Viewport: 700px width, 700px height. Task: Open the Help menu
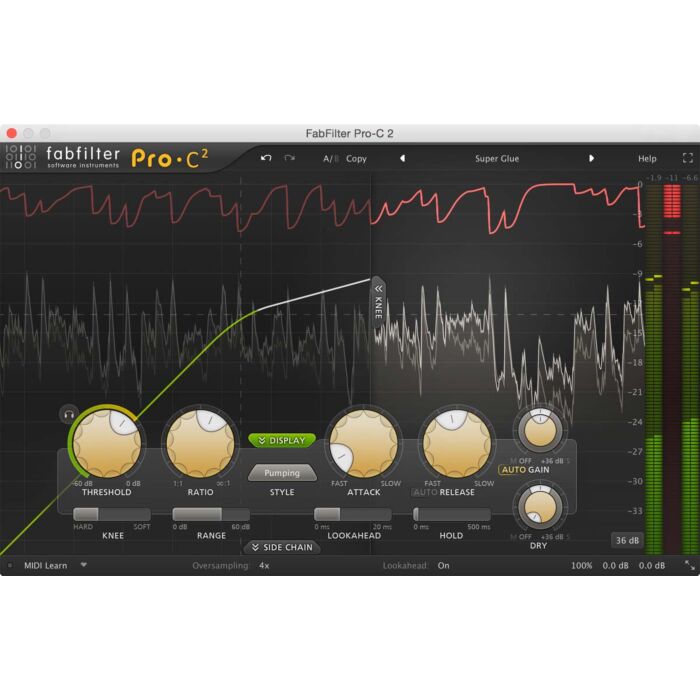click(x=647, y=158)
